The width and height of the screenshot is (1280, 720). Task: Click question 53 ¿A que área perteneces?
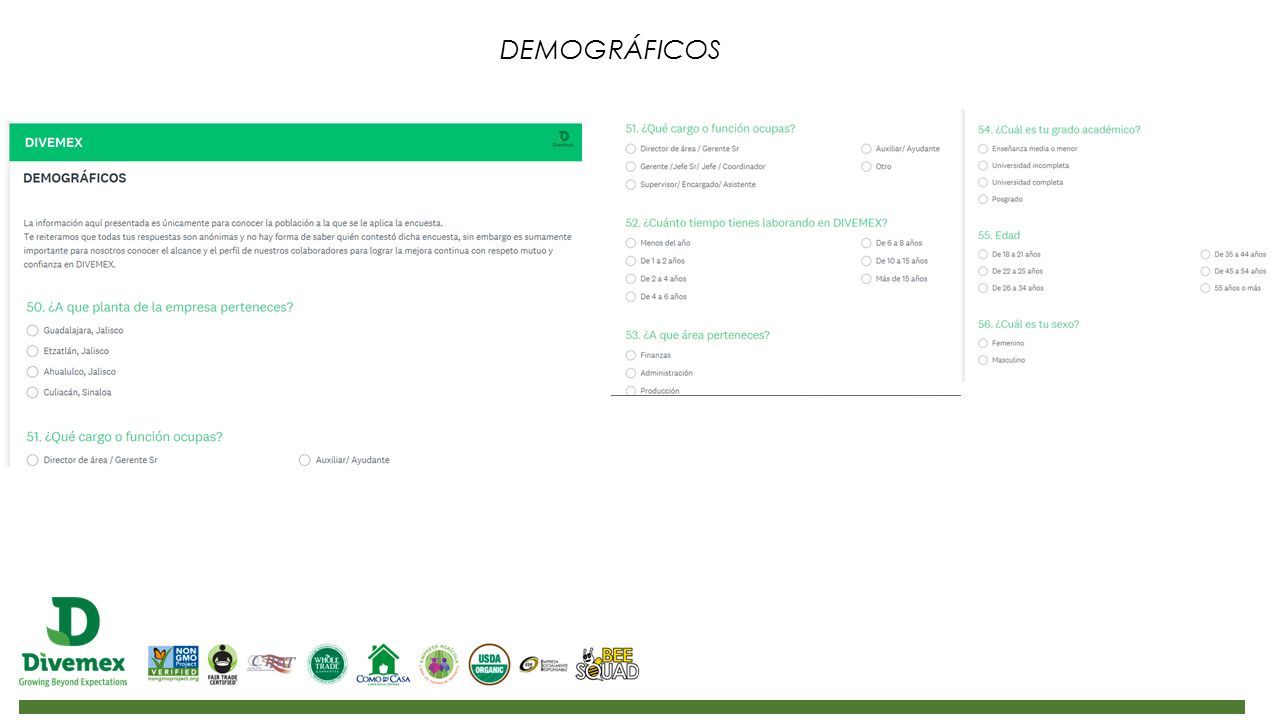pyautogui.click(x=697, y=335)
